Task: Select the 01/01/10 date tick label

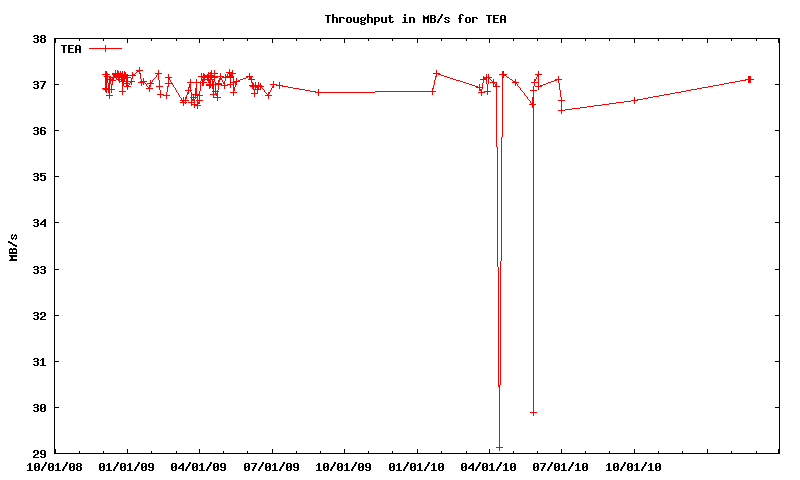Action: pos(417,466)
